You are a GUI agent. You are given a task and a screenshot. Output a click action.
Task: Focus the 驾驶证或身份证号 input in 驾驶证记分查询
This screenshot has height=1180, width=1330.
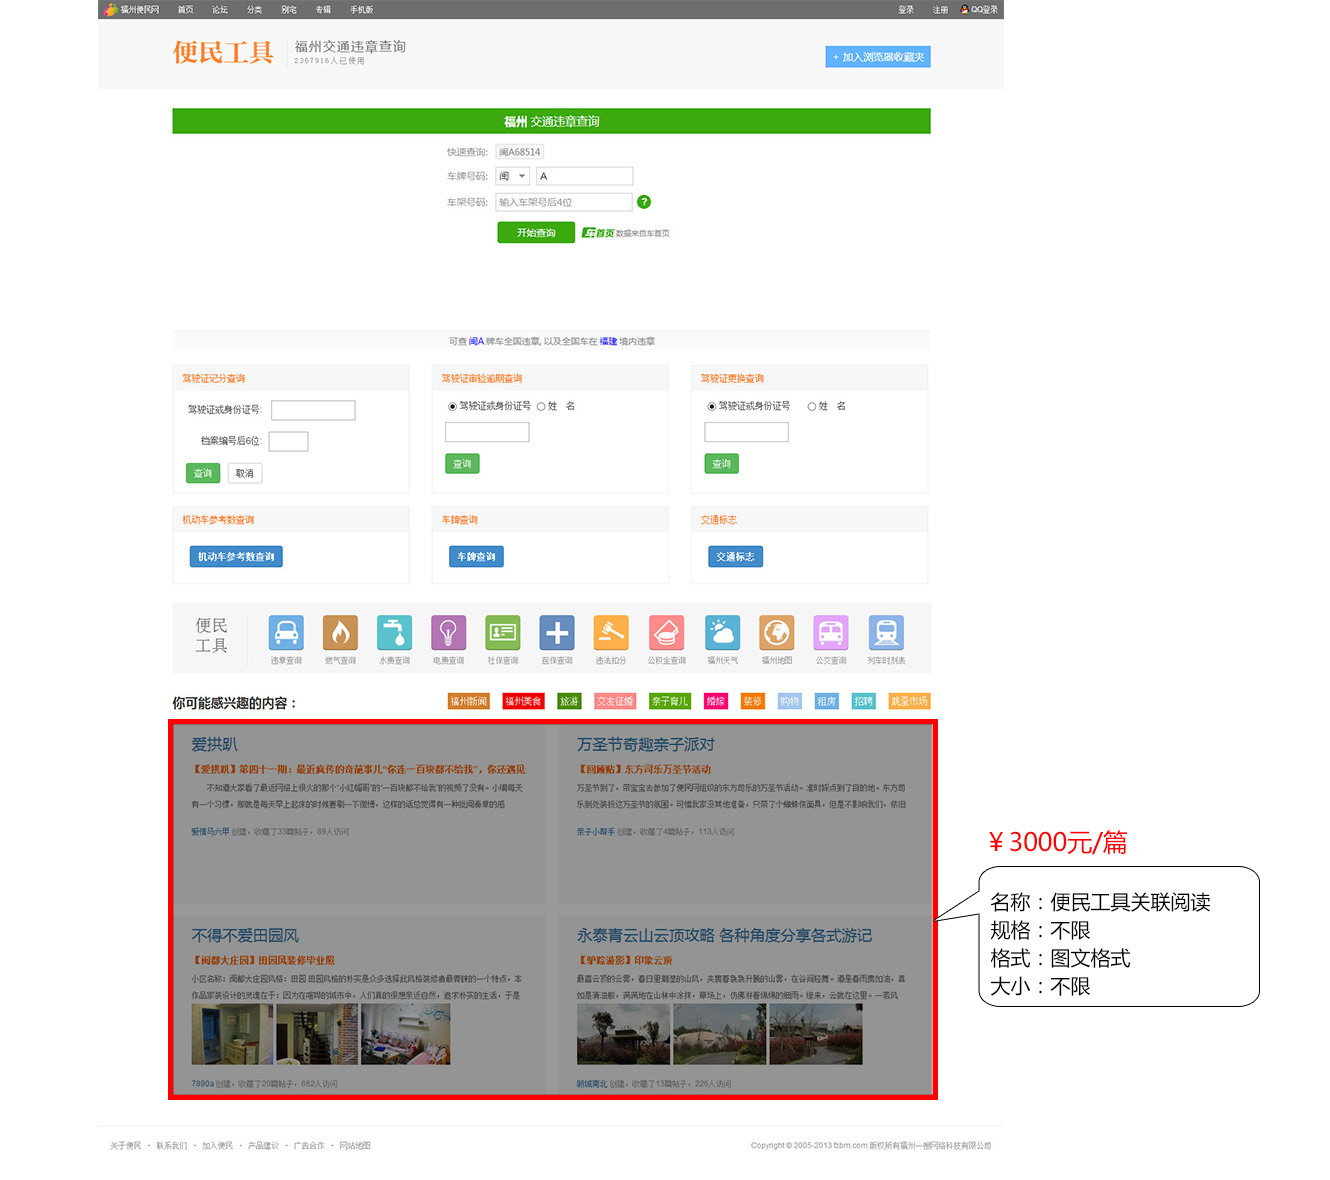(x=313, y=410)
